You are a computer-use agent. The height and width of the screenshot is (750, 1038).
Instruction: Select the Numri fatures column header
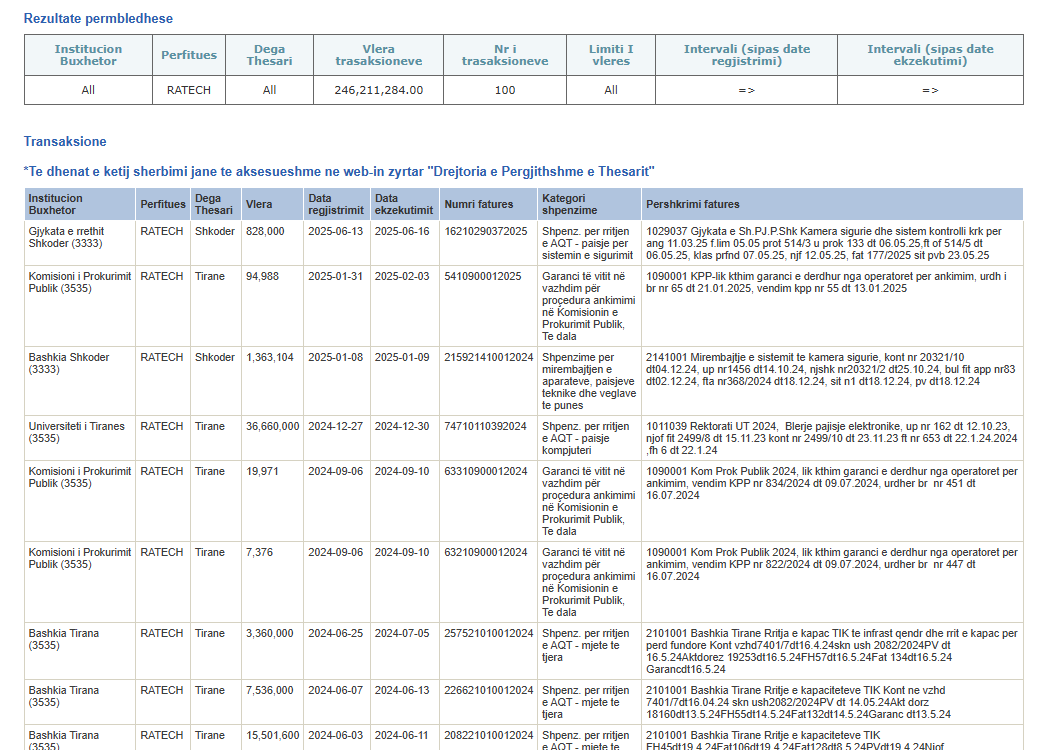tap(489, 204)
